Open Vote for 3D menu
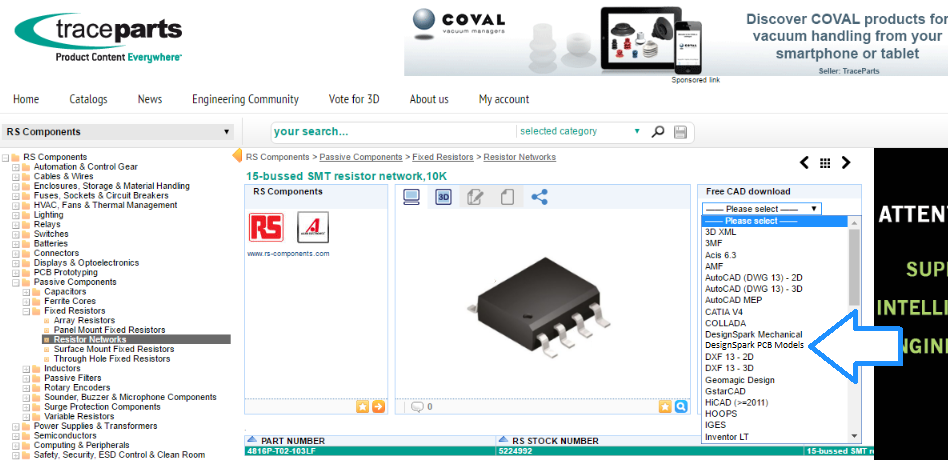The height and width of the screenshot is (474, 948). (354, 99)
